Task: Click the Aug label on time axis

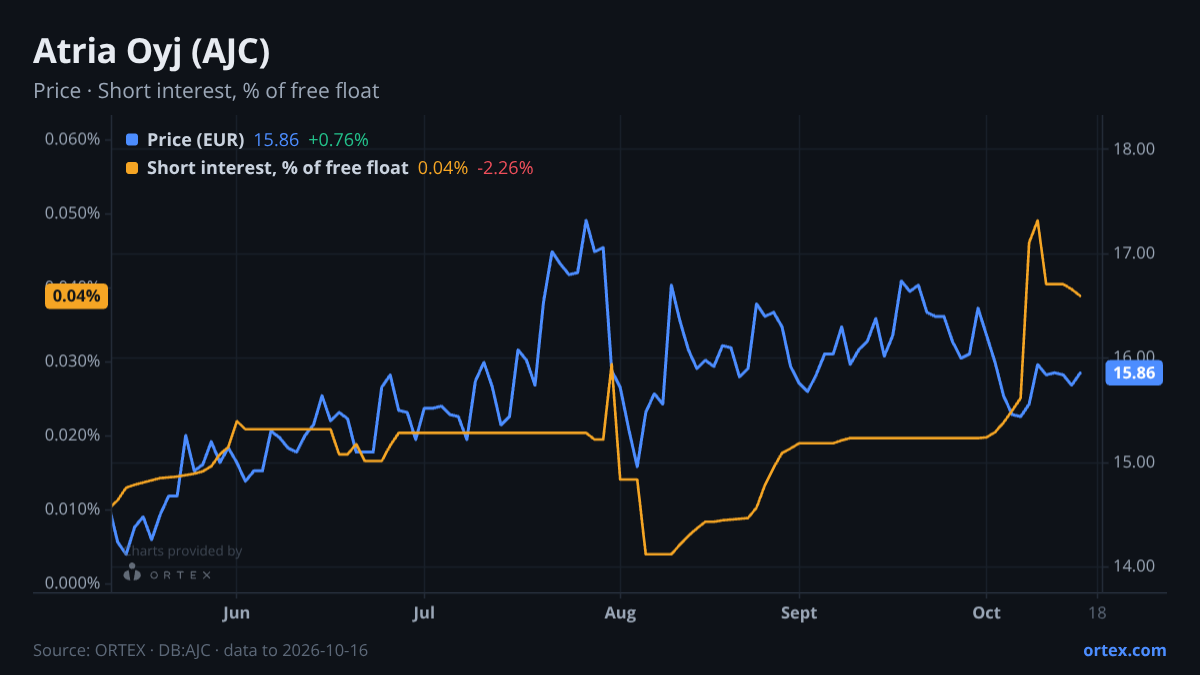Action: [621, 613]
